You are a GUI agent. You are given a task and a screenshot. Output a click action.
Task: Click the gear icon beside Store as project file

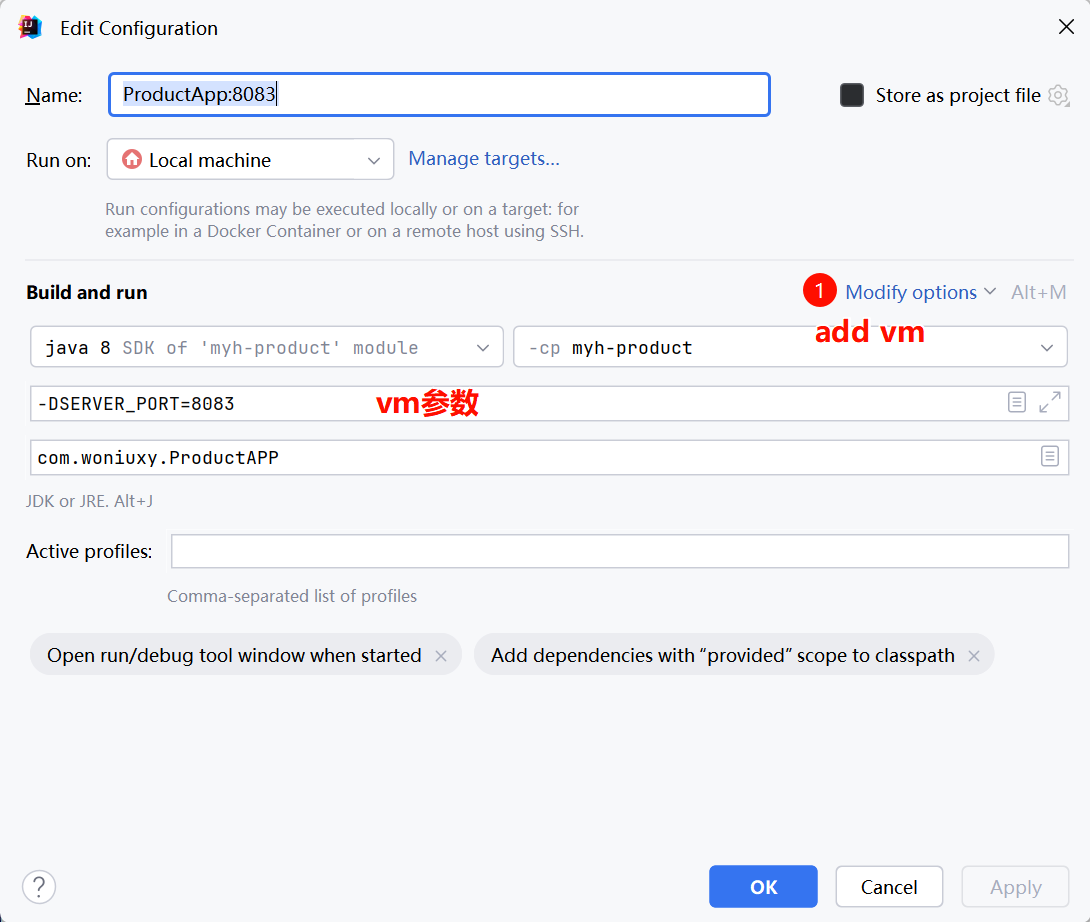pos(1058,96)
